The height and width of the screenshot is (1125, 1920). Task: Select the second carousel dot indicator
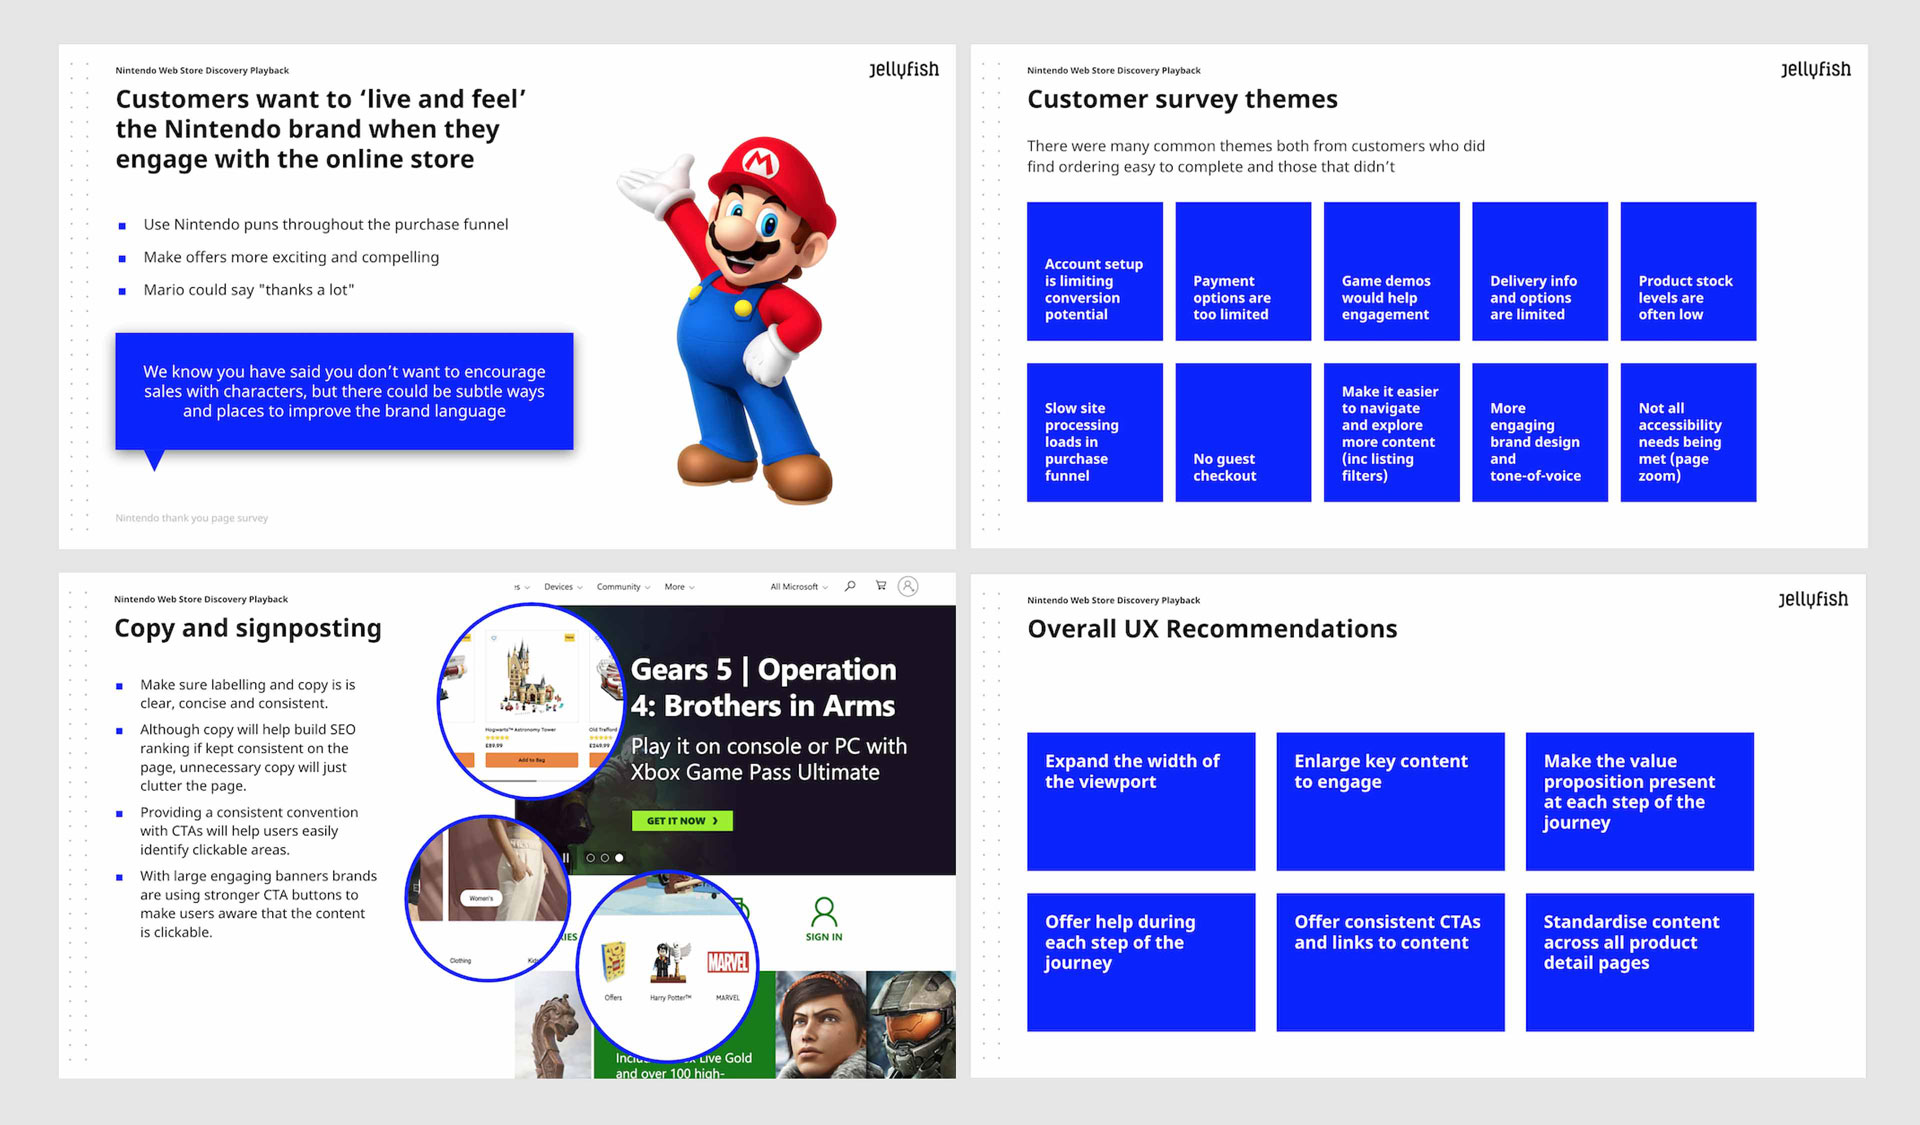(604, 858)
